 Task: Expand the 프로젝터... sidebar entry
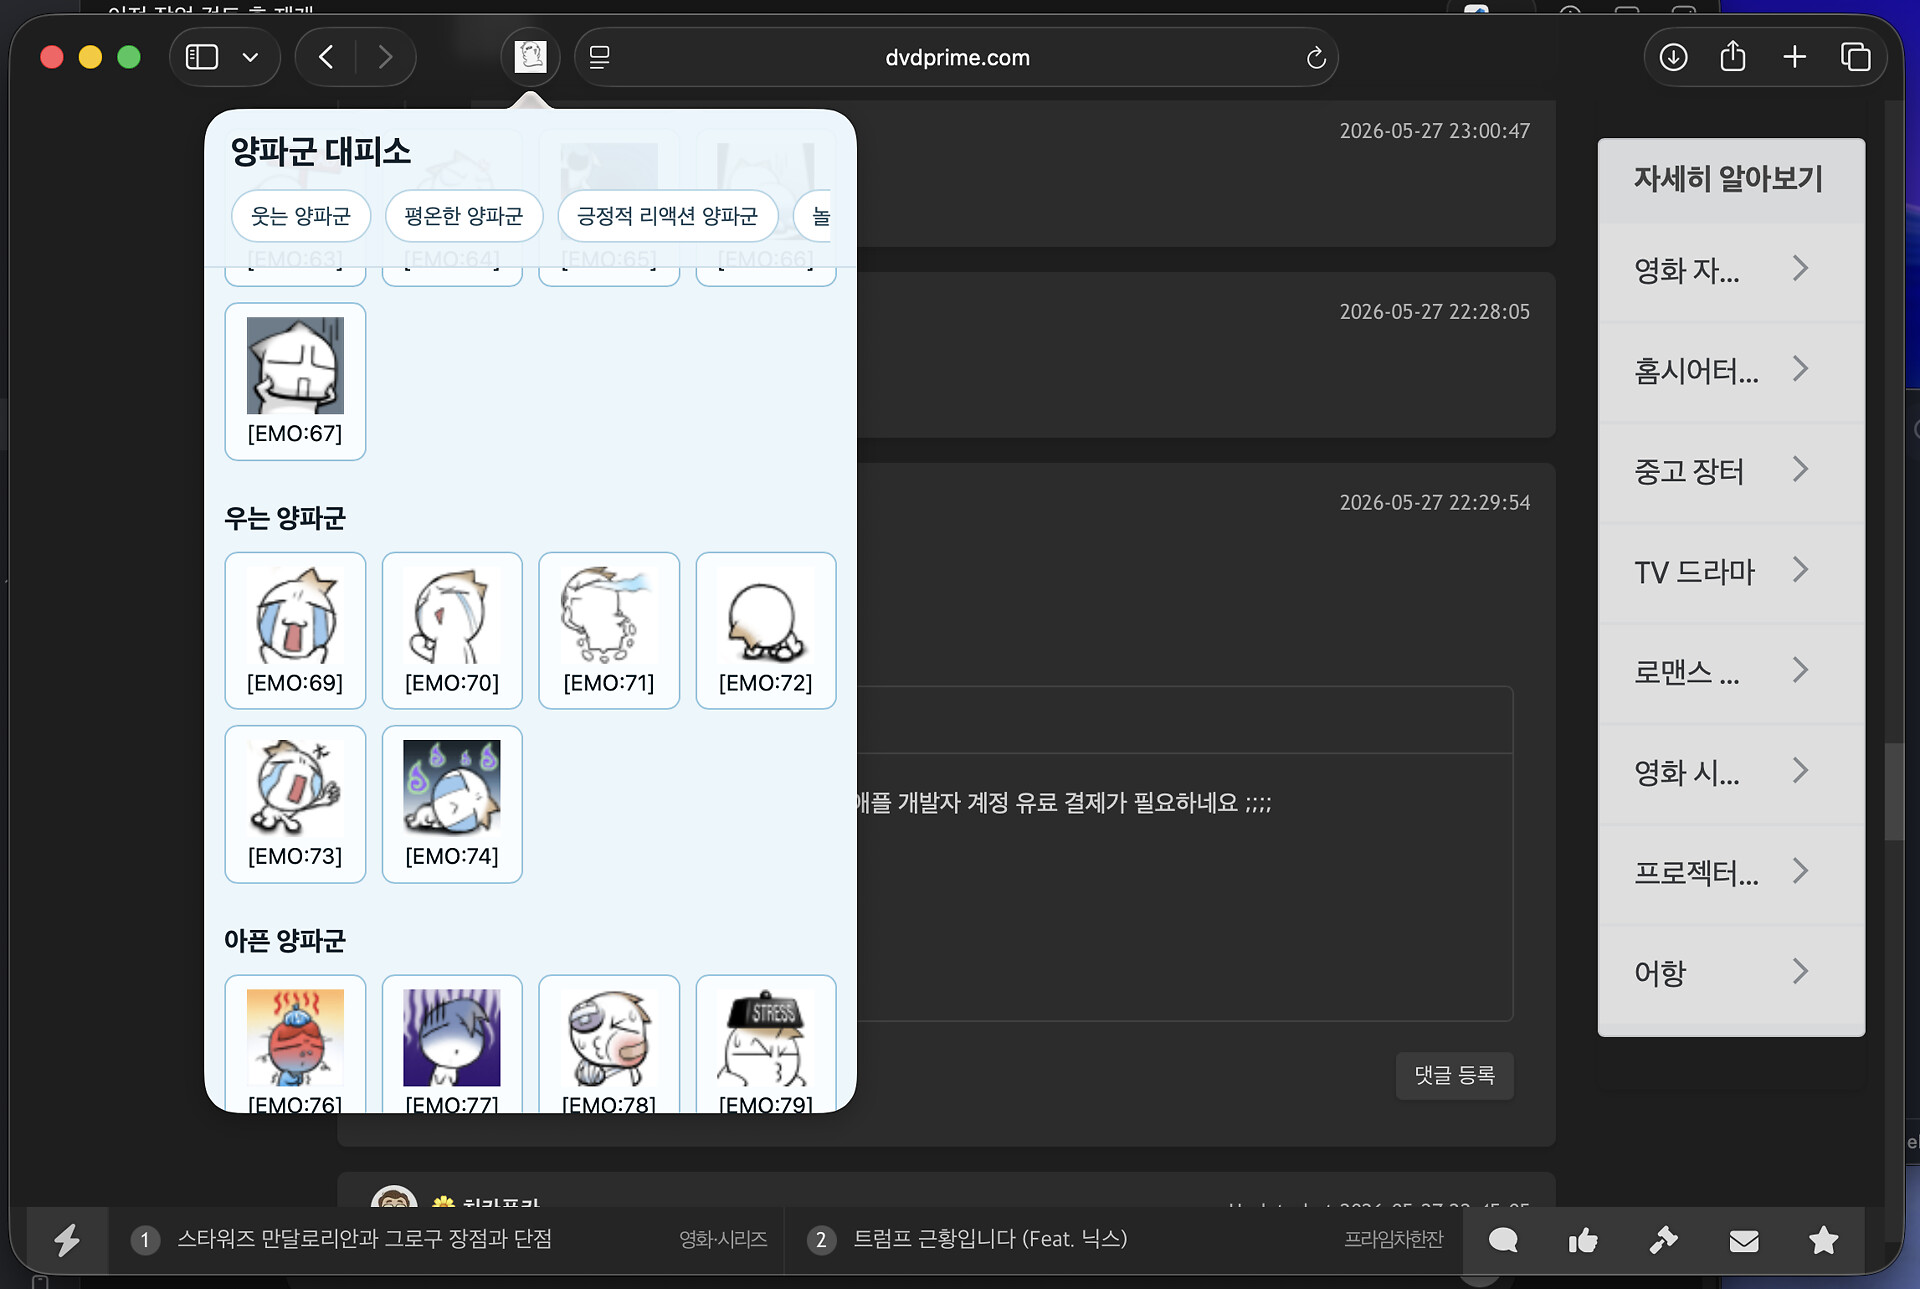point(1731,873)
